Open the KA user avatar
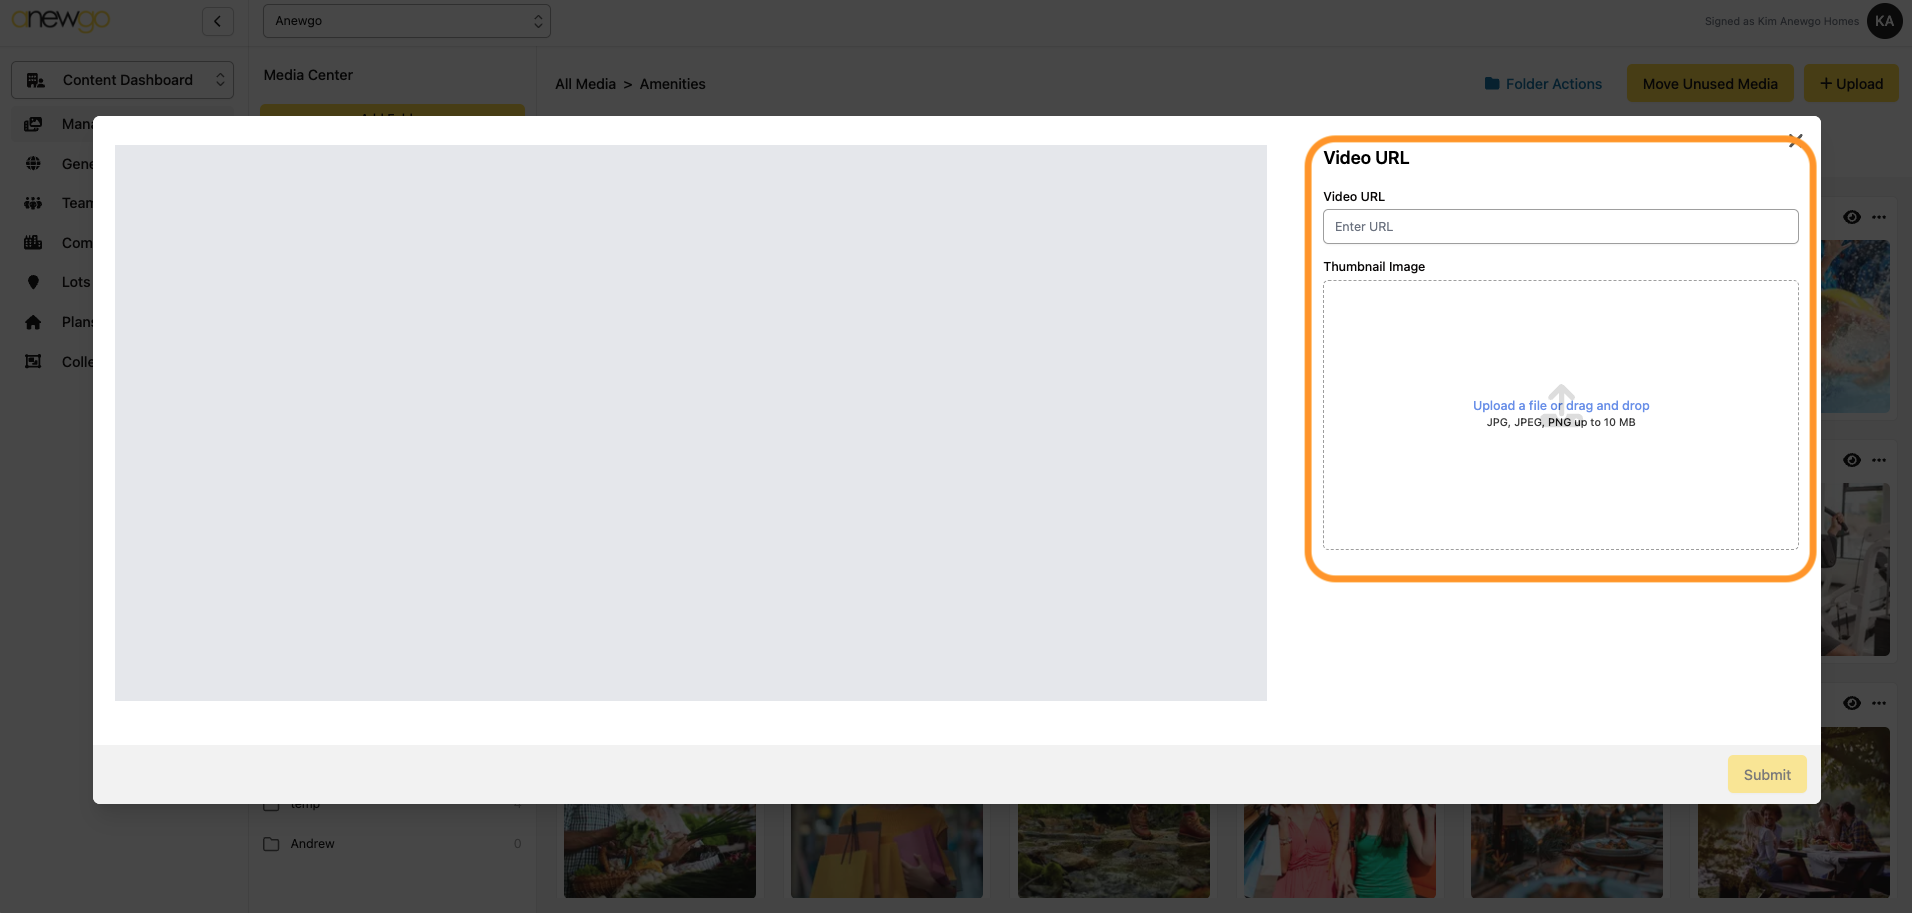The width and height of the screenshot is (1912, 913). click(1884, 21)
